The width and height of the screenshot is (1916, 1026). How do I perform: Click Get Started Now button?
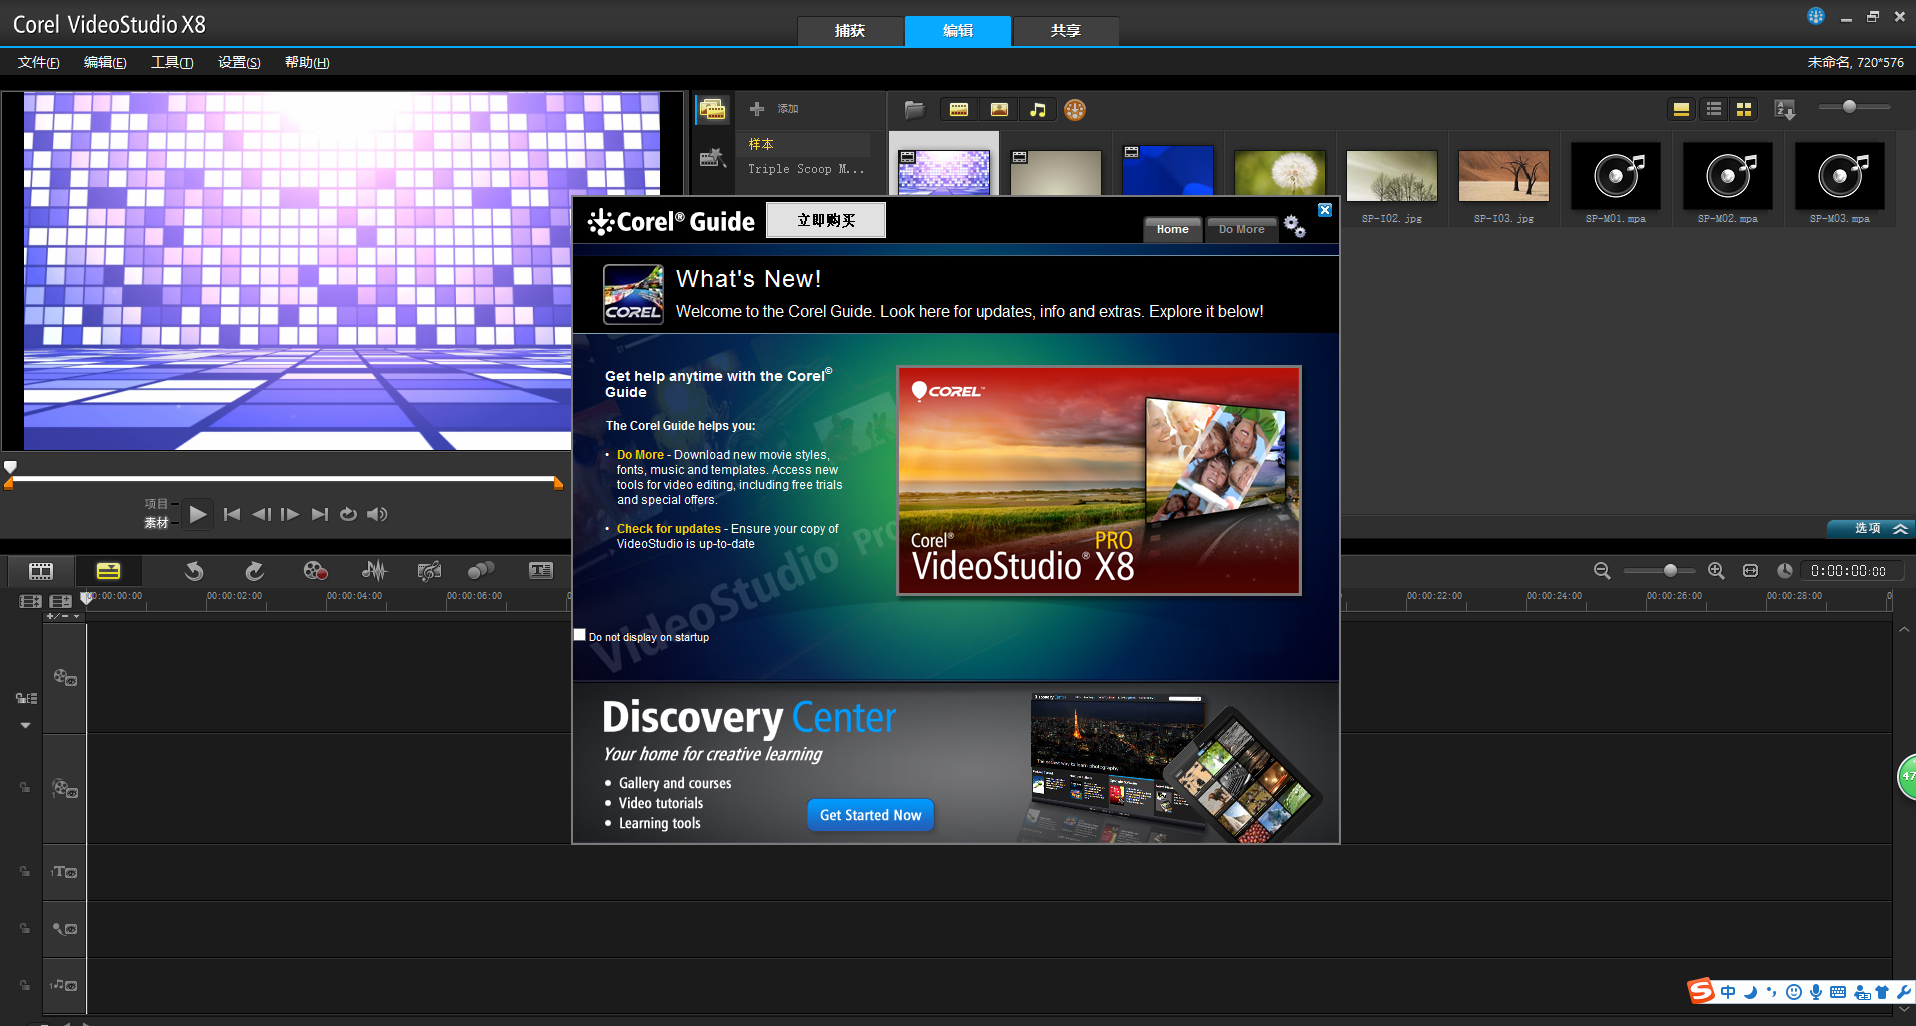[x=871, y=815]
